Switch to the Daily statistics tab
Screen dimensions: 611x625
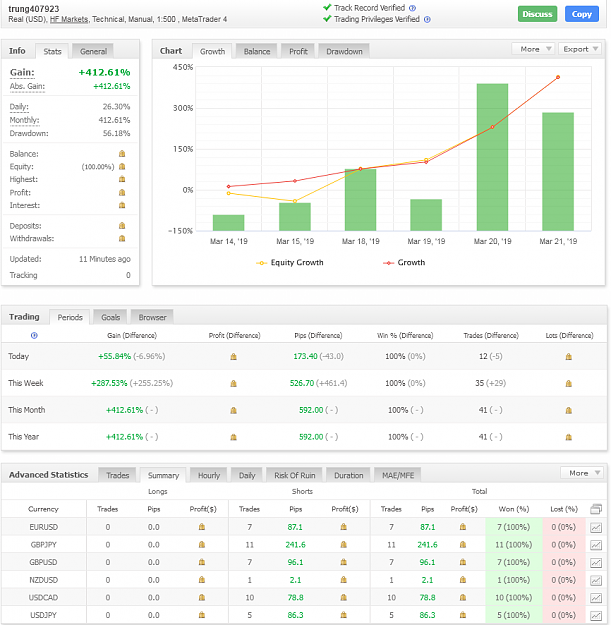247,475
